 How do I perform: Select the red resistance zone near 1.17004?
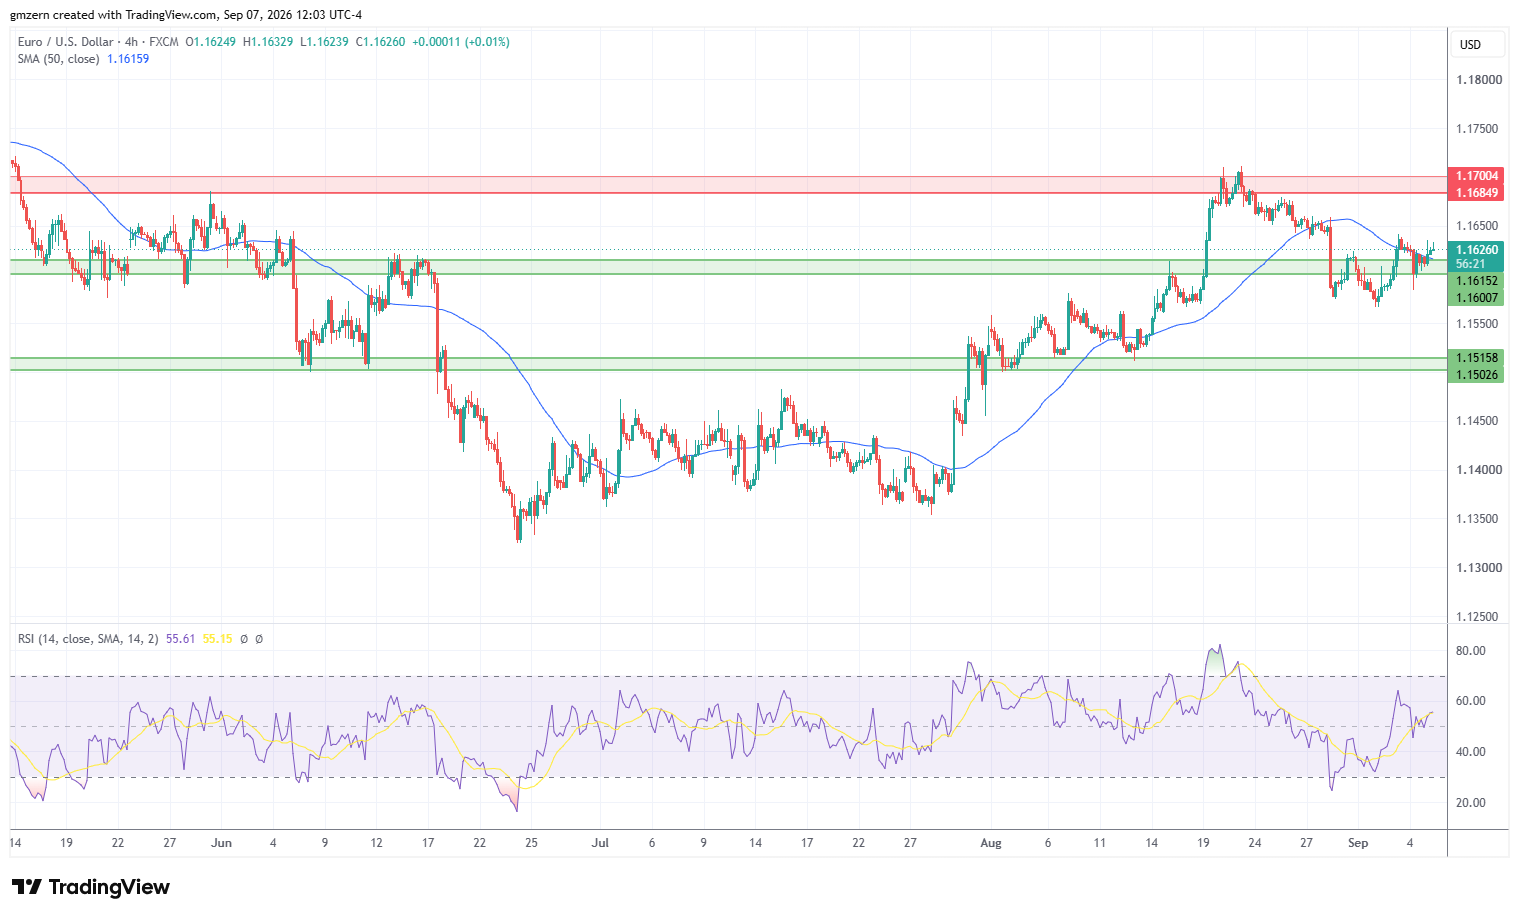(728, 185)
